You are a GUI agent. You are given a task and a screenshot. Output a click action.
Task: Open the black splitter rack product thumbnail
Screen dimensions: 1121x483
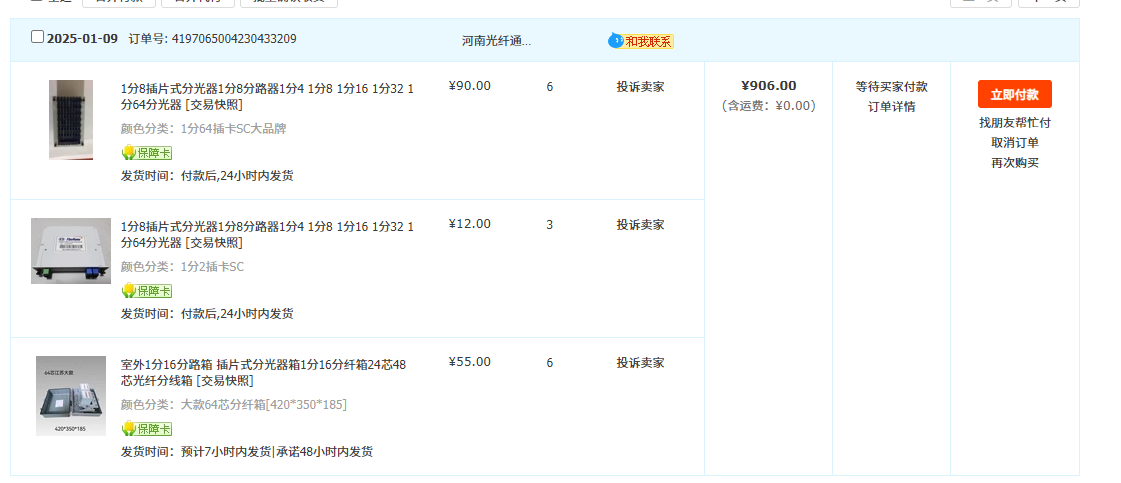pyautogui.click(x=71, y=120)
